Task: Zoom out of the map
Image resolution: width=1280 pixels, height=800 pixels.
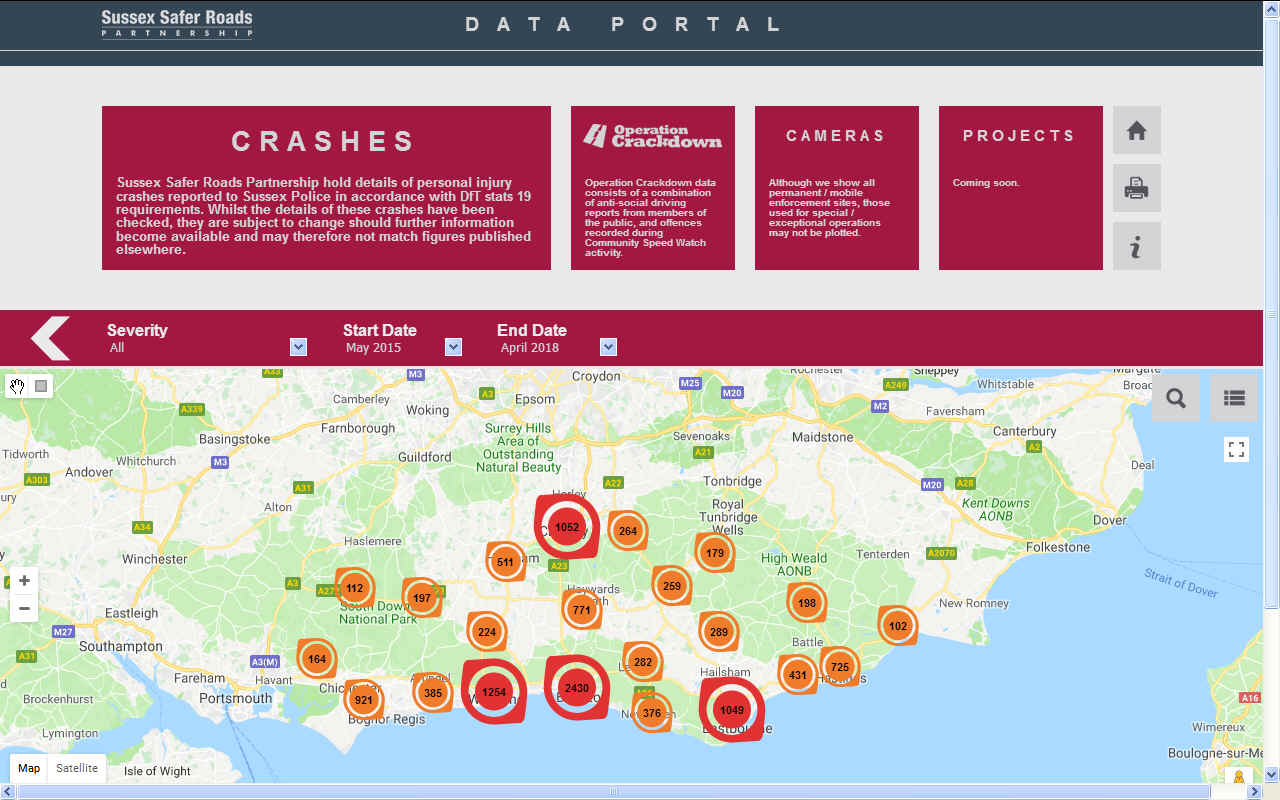Action: point(24,608)
